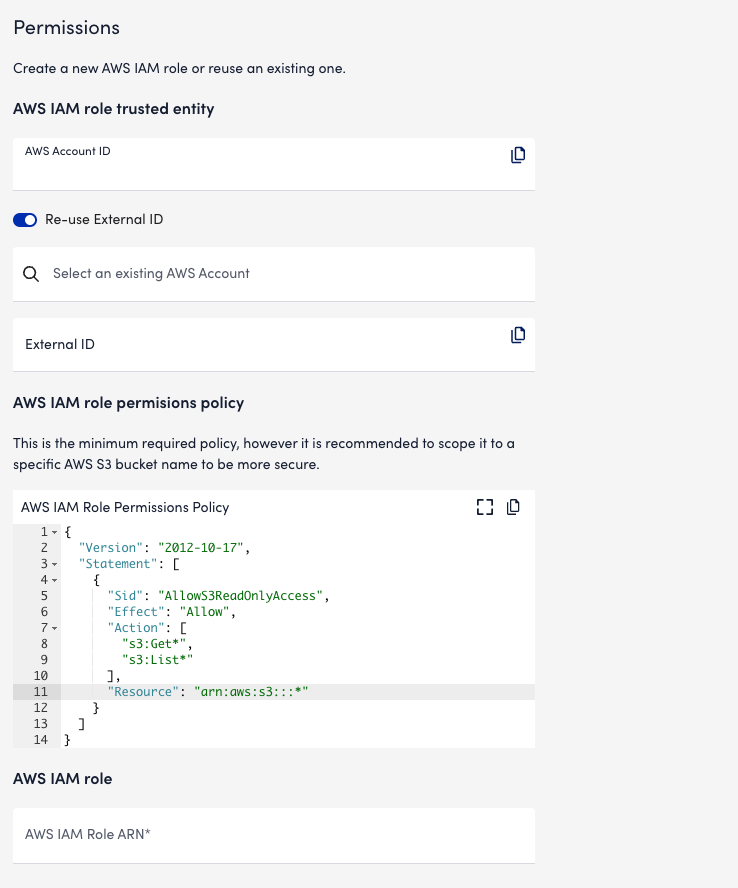Copy the IAM Role Permissions Policy
The image size is (738, 888).
[514, 507]
